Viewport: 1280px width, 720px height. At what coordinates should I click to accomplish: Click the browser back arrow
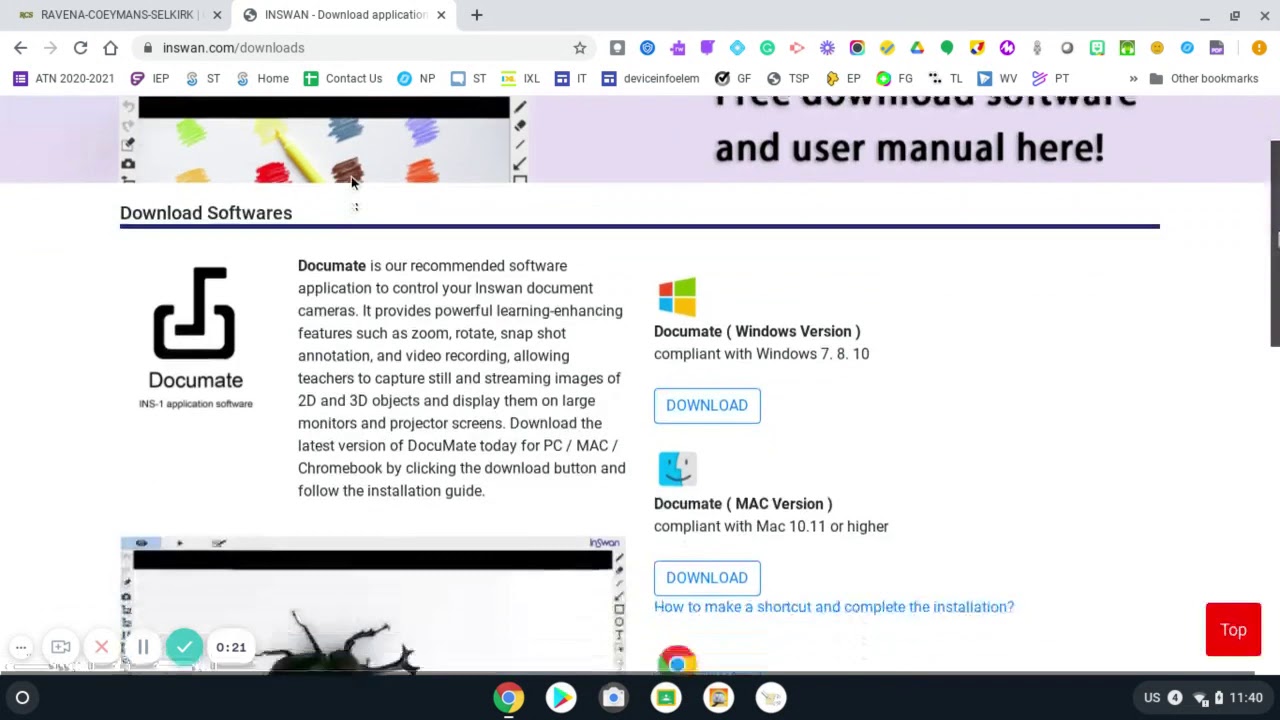click(x=20, y=47)
